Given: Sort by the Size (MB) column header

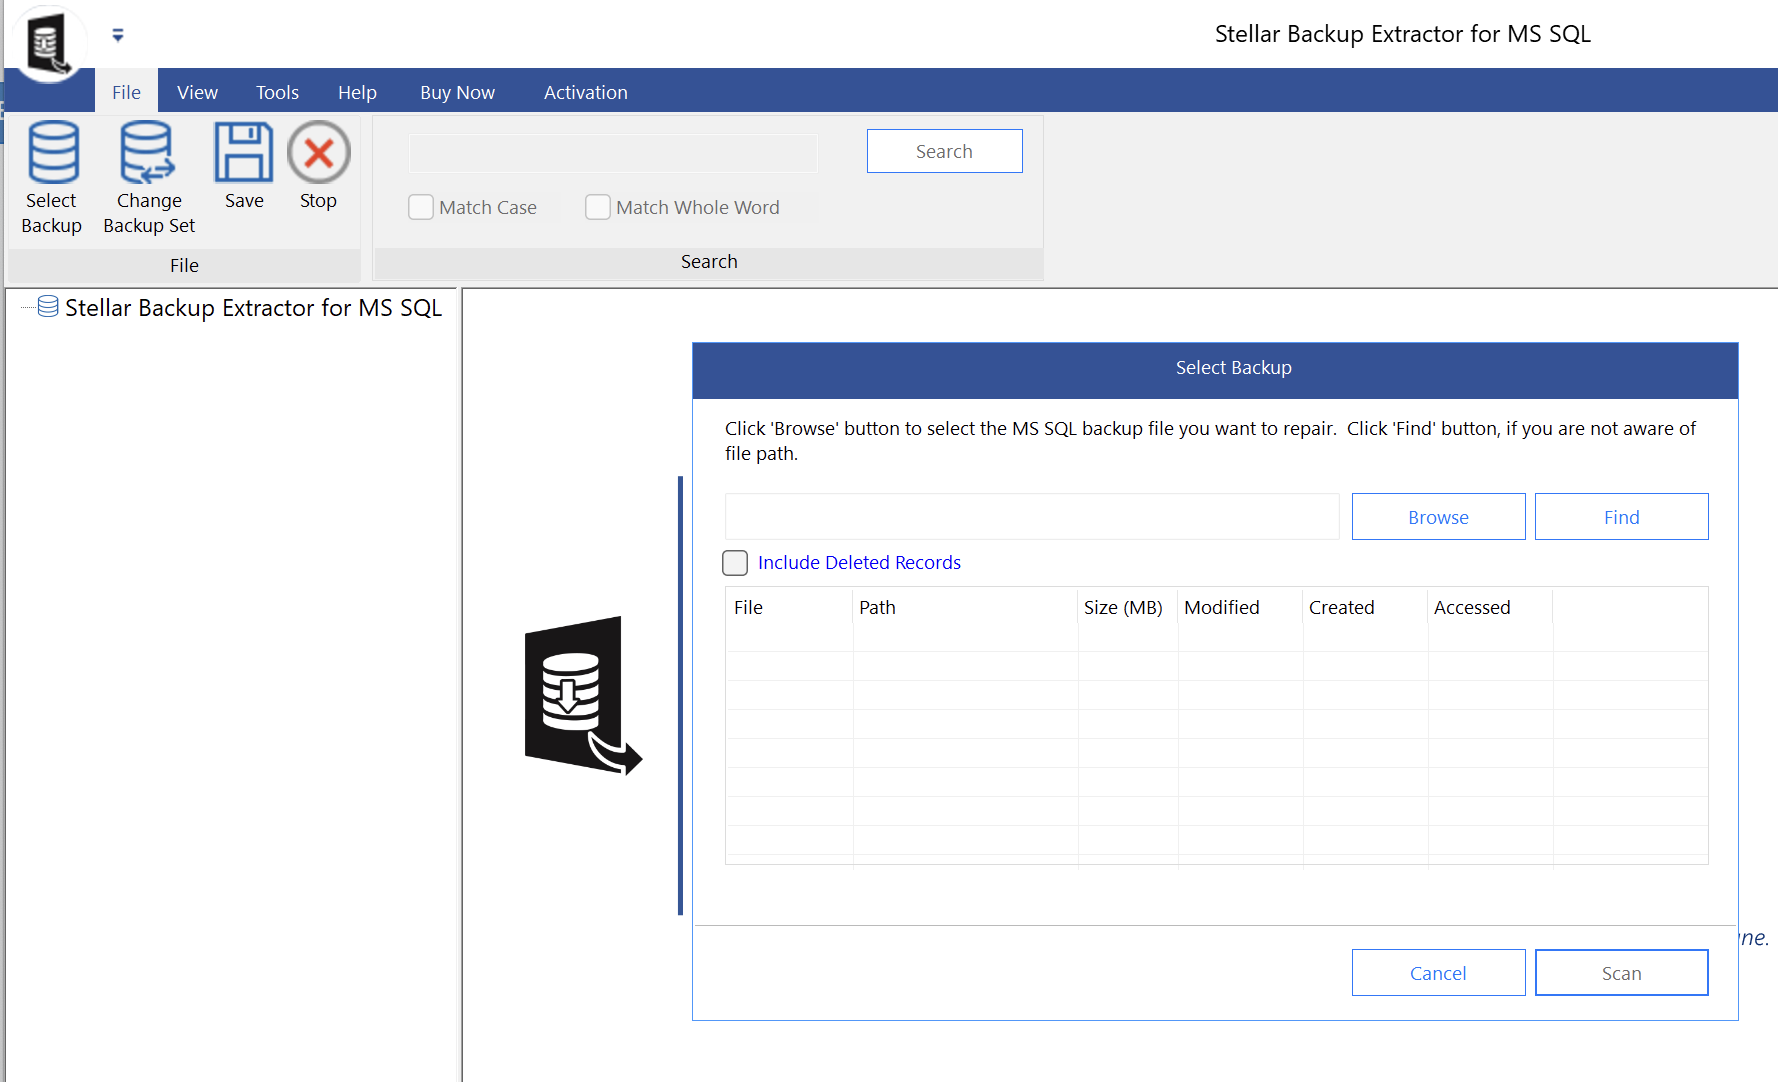Looking at the screenshot, I should [x=1128, y=607].
